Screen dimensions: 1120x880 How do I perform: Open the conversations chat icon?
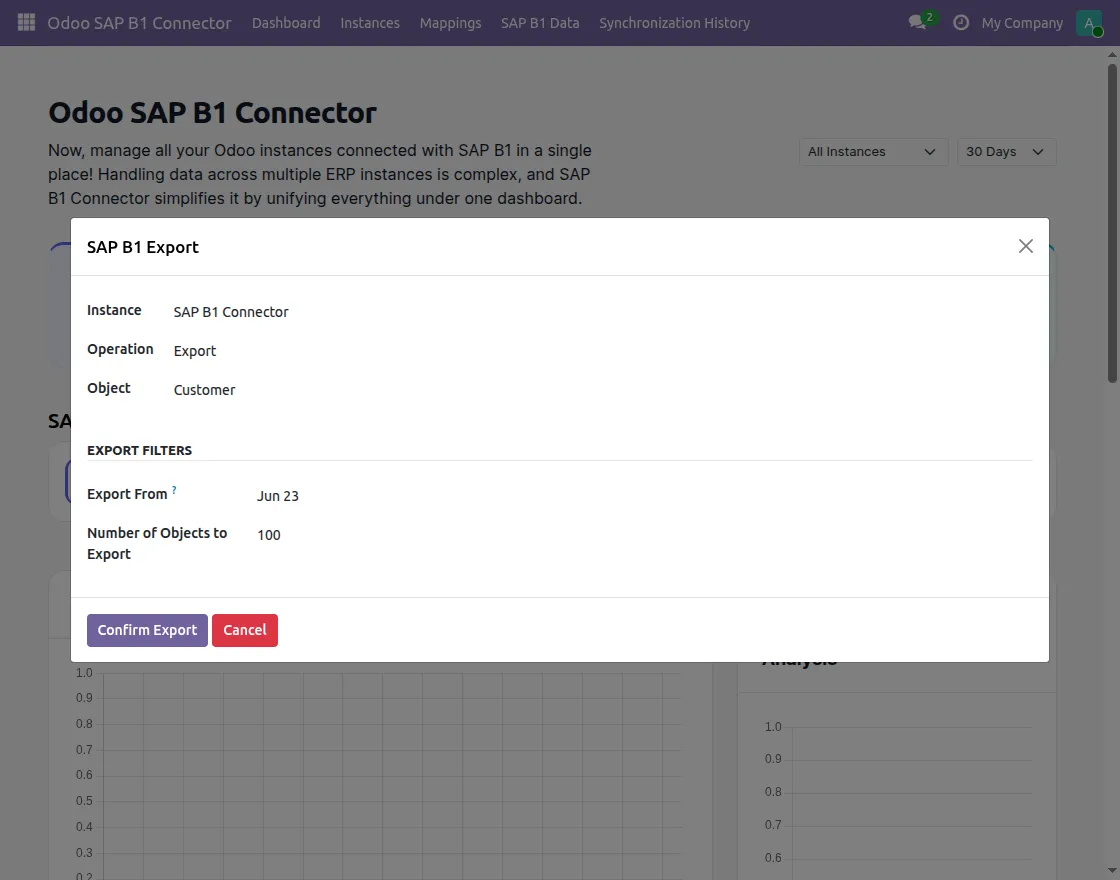917,23
